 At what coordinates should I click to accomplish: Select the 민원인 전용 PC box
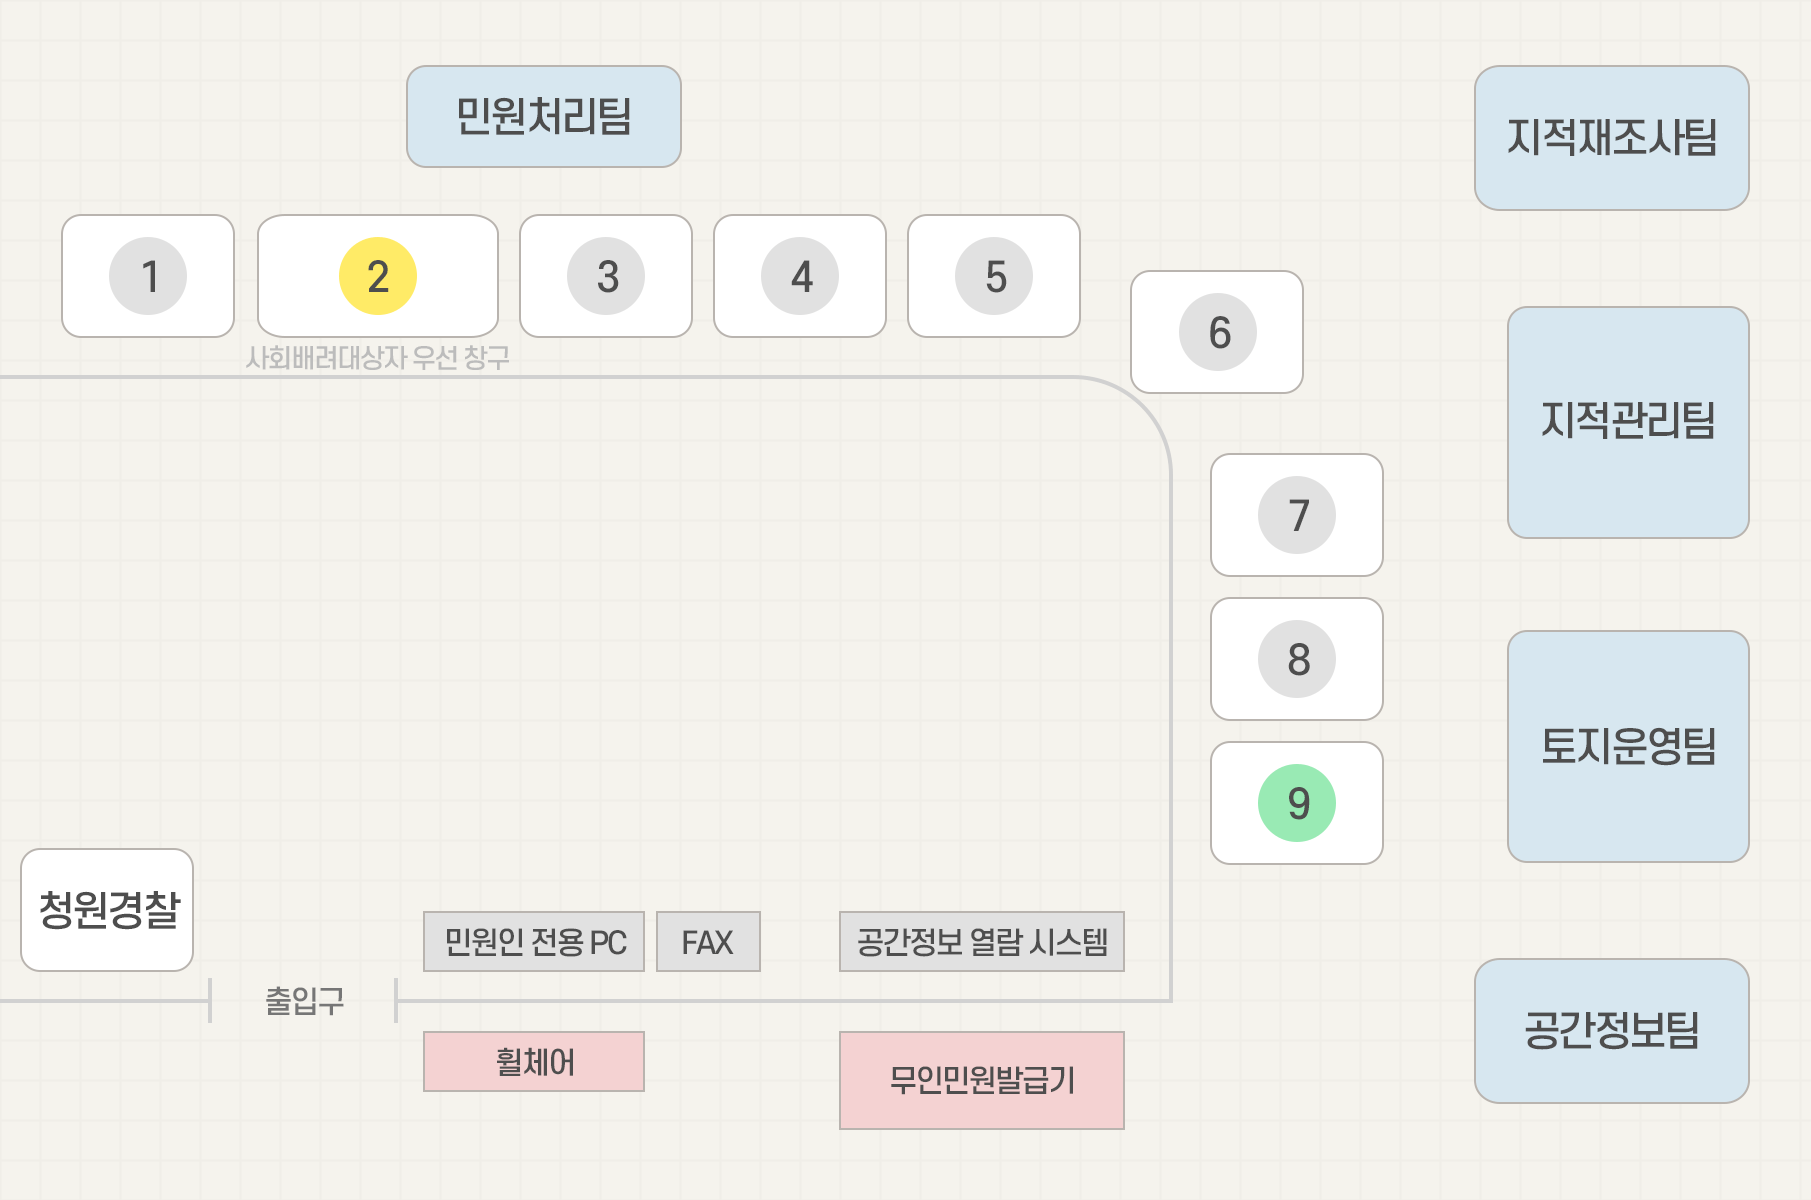pos(534,941)
